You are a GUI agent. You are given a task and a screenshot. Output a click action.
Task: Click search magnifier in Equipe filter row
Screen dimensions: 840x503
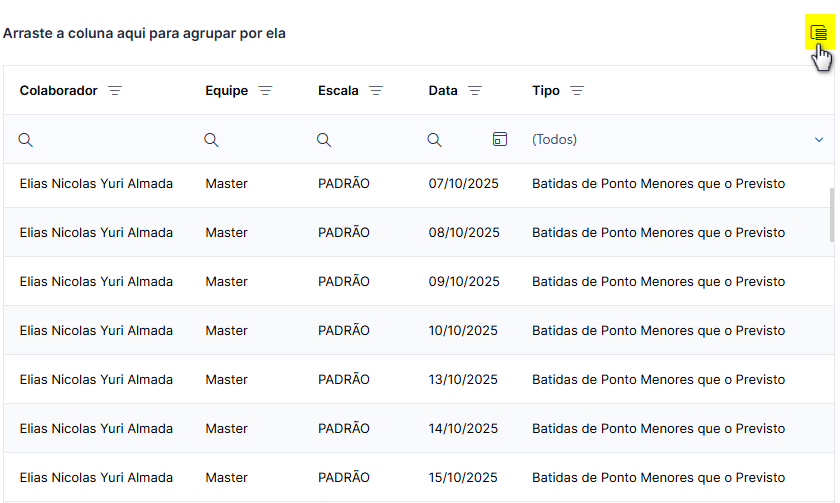[211, 140]
